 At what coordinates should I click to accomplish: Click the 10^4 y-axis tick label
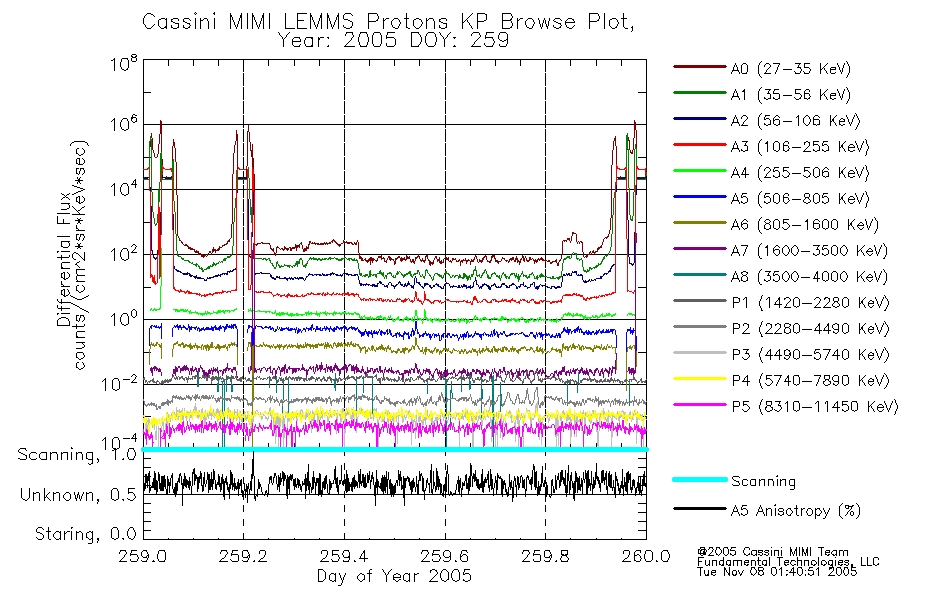pyautogui.click(x=124, y=190)
